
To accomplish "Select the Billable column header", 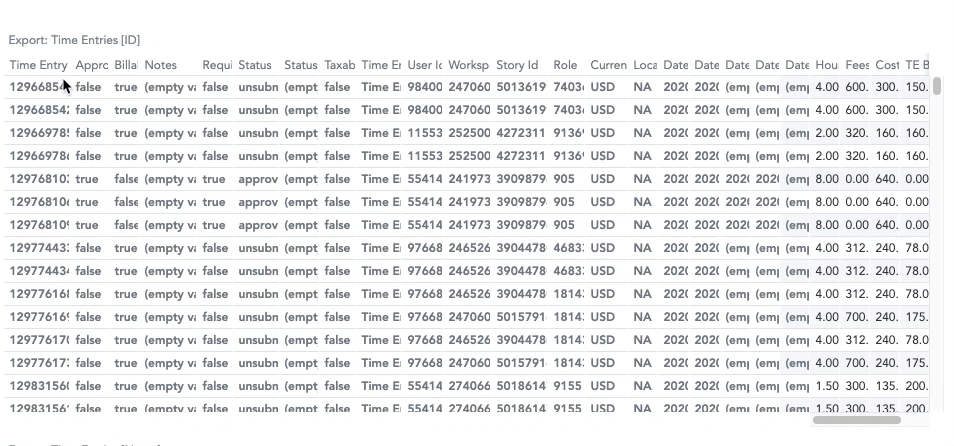I will coord(126,65).
